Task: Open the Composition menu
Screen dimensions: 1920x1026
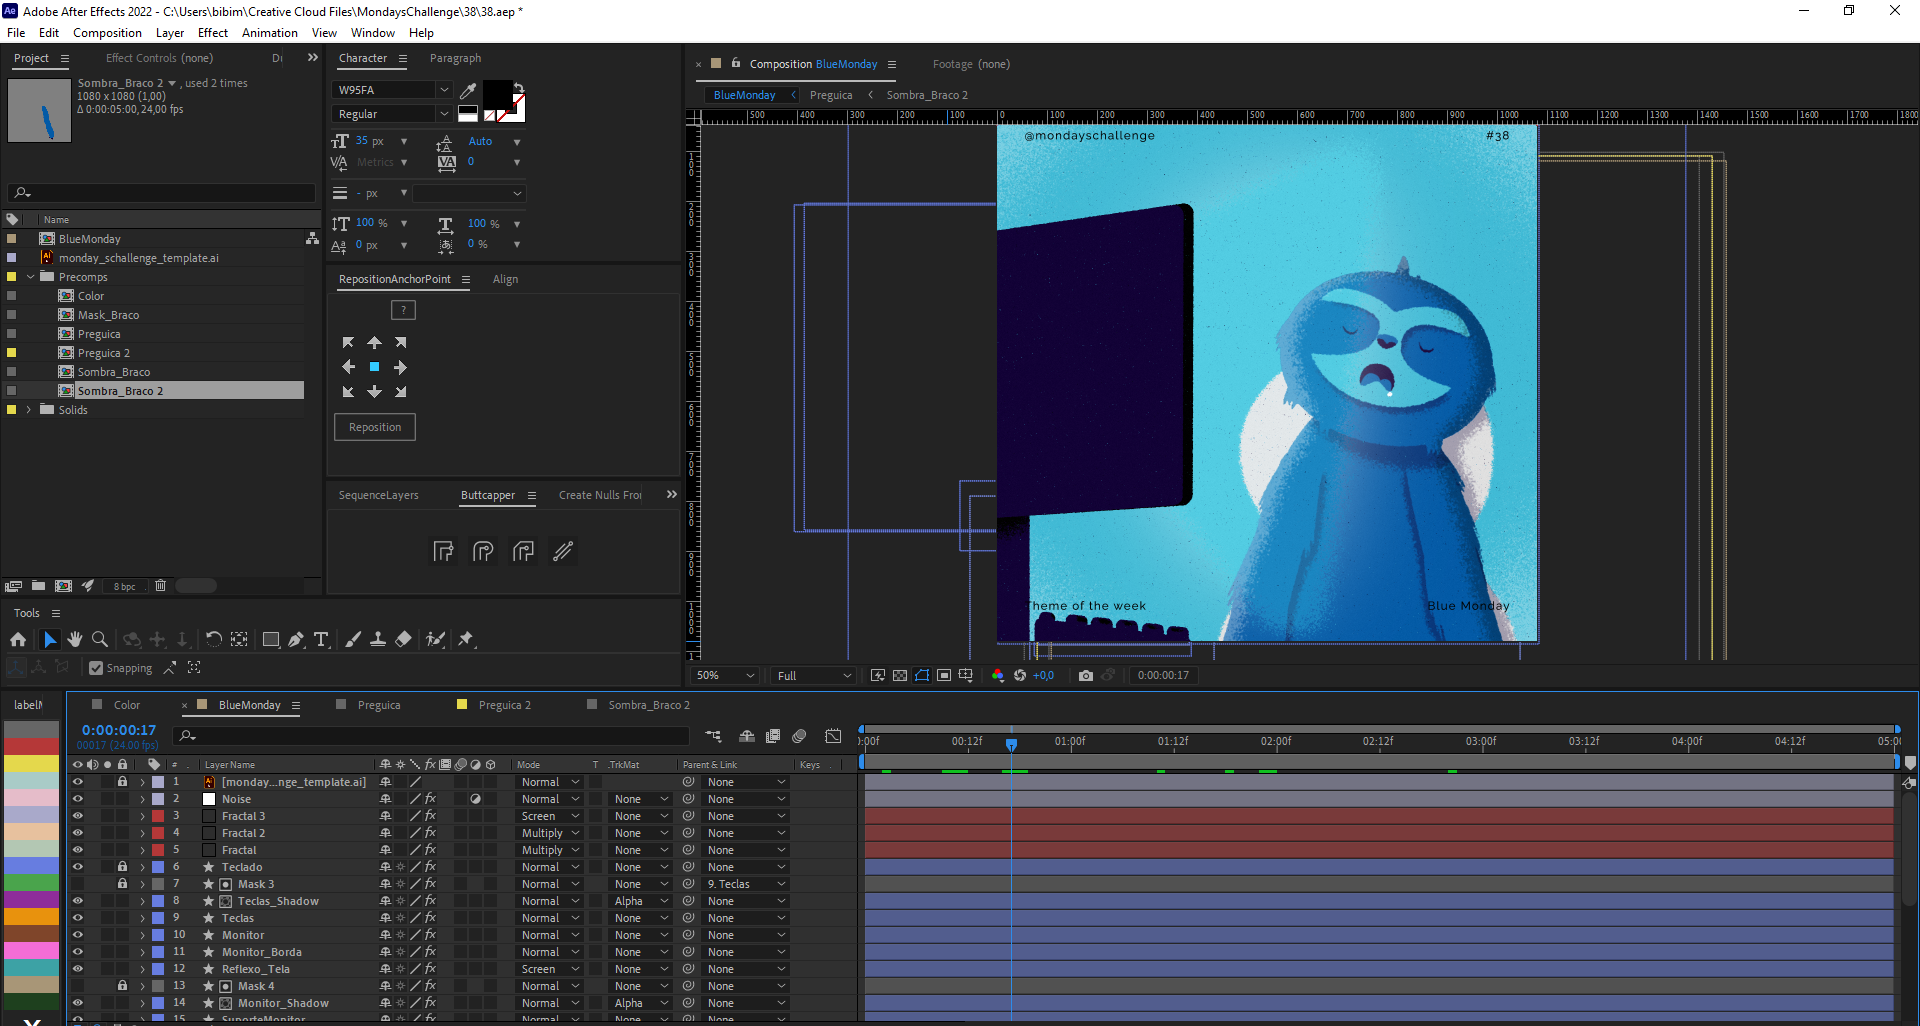Action: coord(107,33)
